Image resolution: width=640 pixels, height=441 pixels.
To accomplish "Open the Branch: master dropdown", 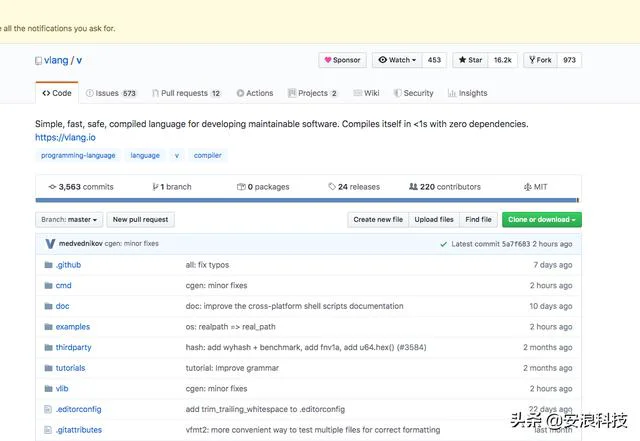I will point(69,220).
